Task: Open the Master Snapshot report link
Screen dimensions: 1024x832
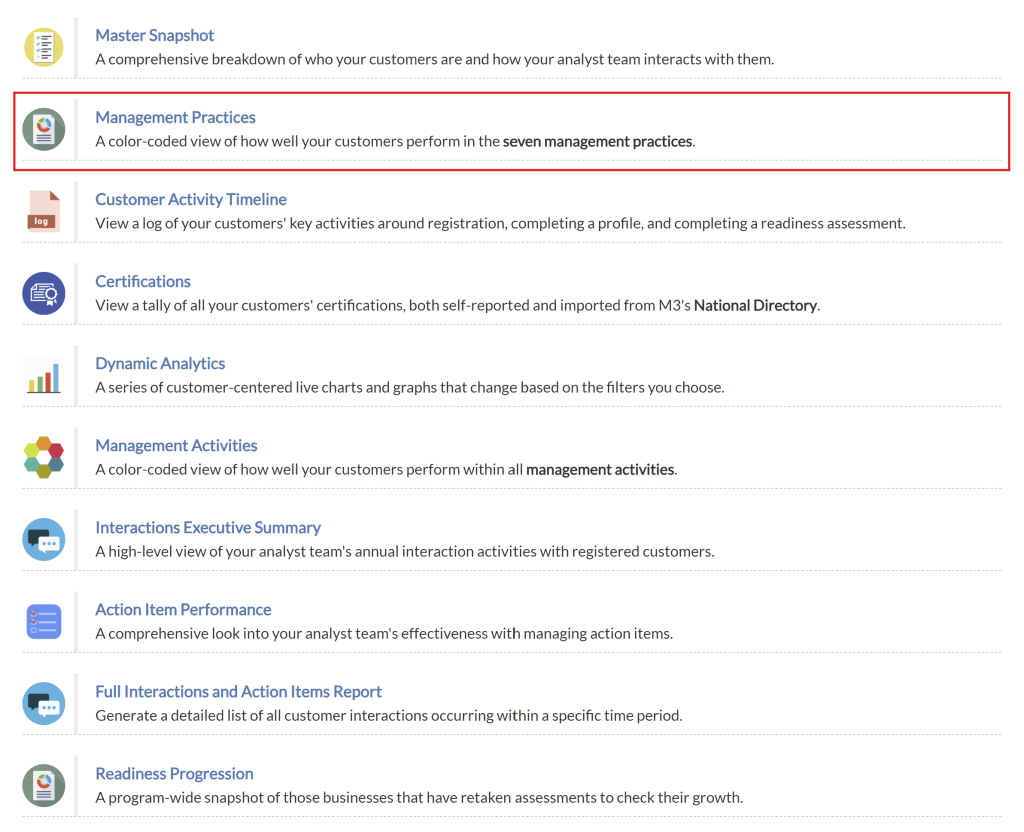Action: click(x=154, y=35)
